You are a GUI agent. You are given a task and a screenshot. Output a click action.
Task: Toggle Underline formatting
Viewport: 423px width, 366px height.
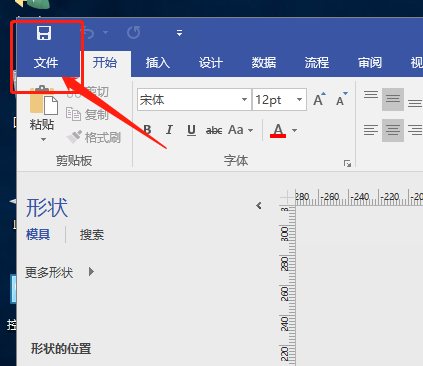coord(191,130)
